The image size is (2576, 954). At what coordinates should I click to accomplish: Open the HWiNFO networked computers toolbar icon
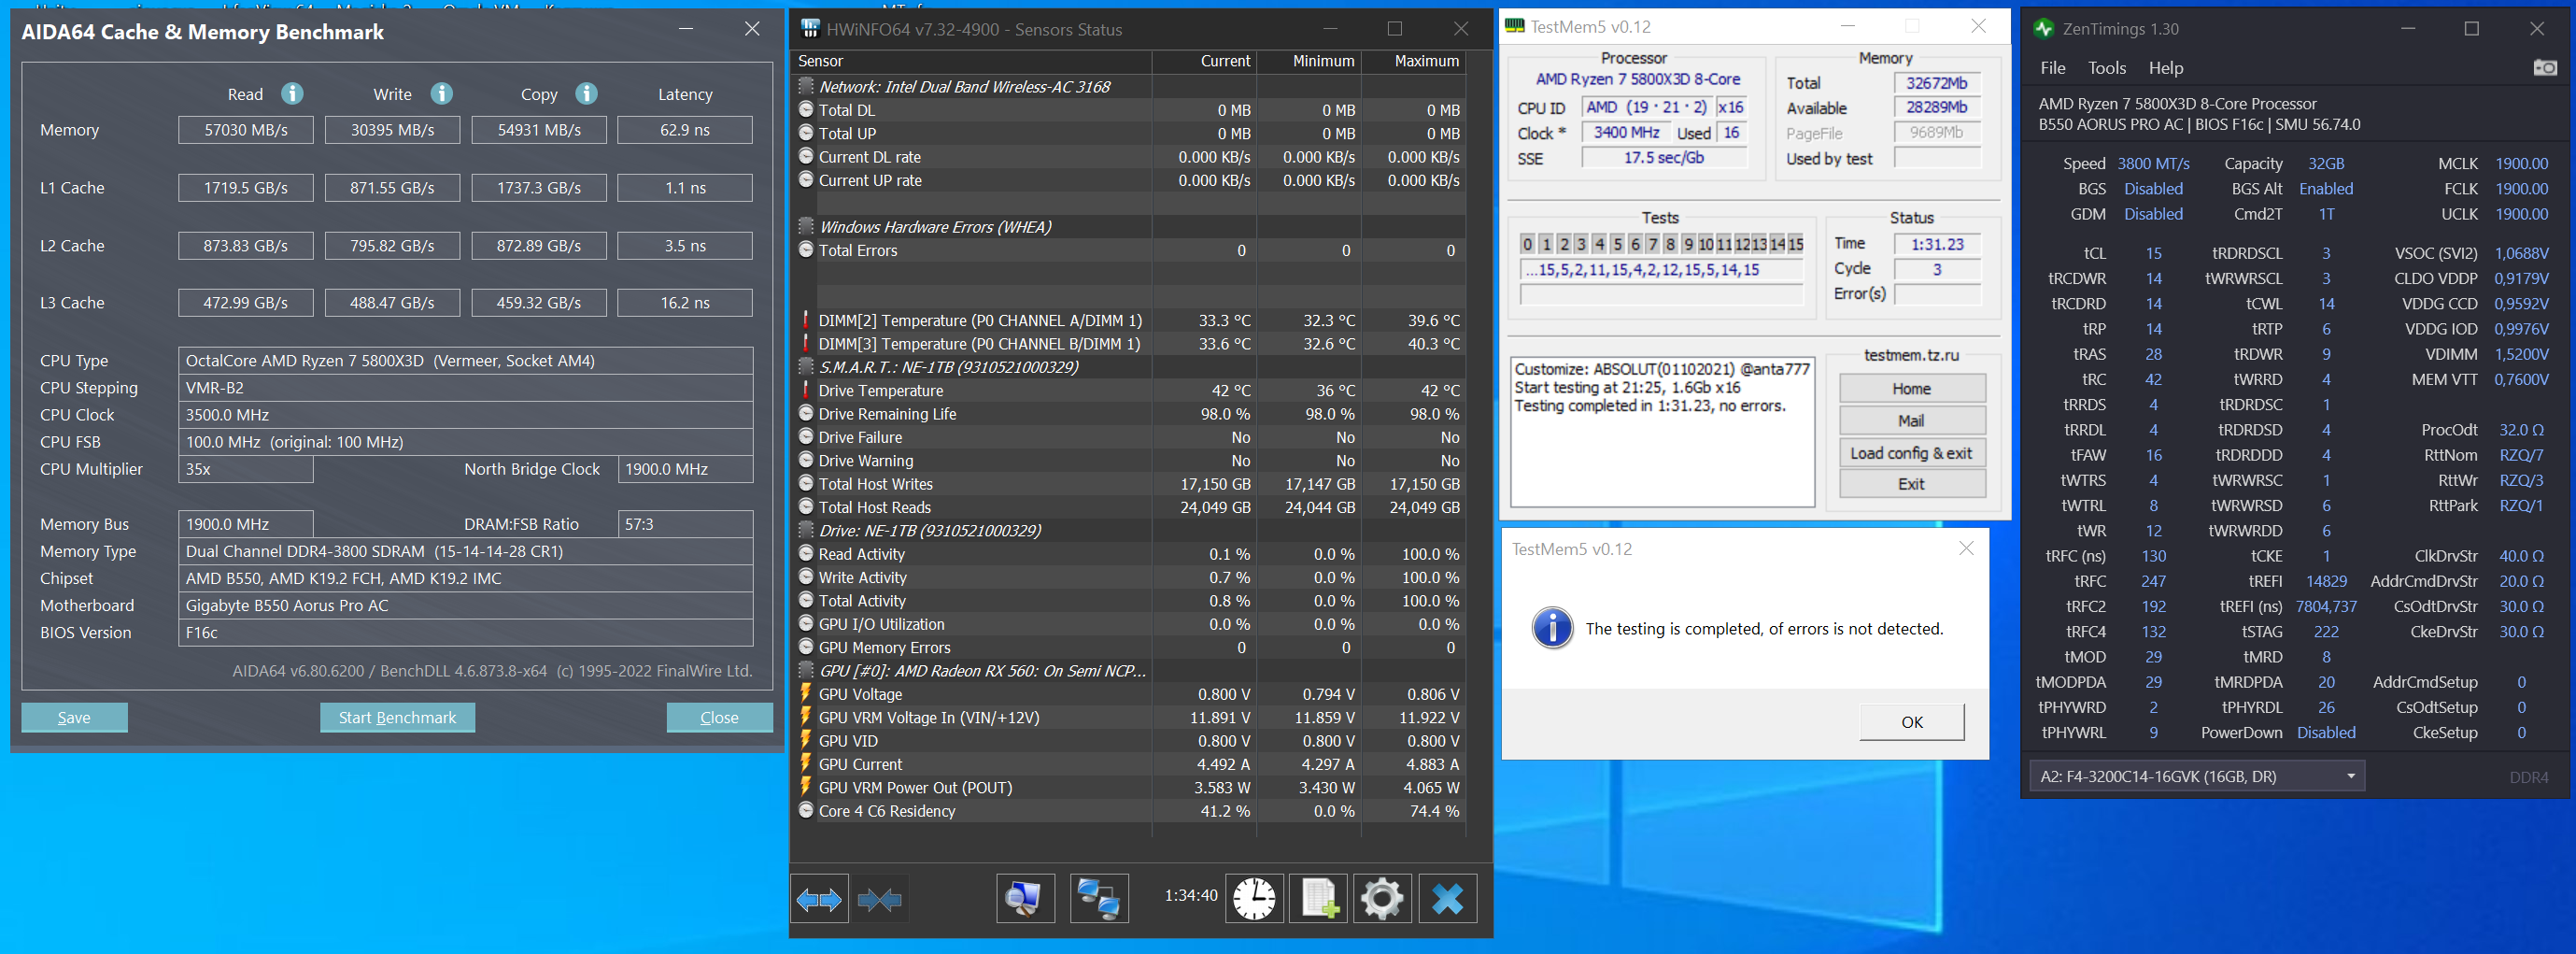pos(1099,899)
